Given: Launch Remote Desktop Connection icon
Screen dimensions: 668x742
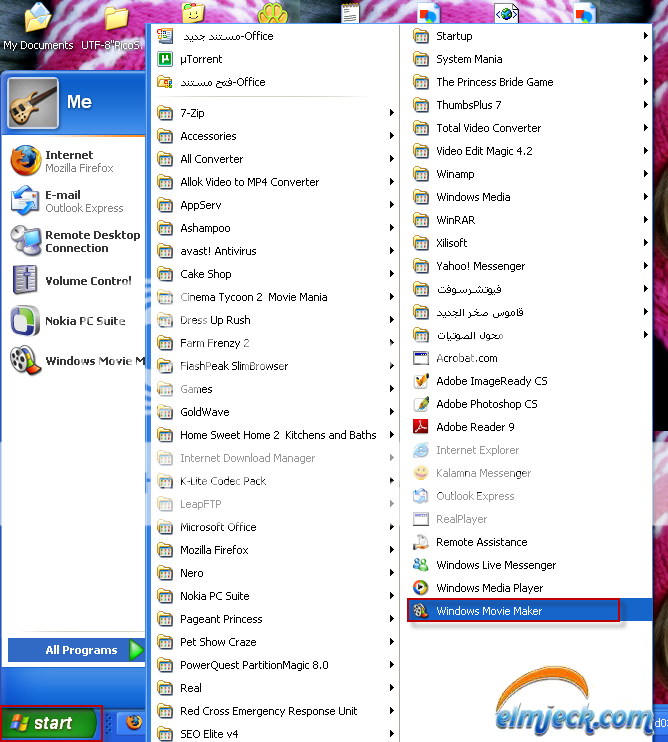Looking at the screenshot, I should pyautogui.click(x=26, y=241).
